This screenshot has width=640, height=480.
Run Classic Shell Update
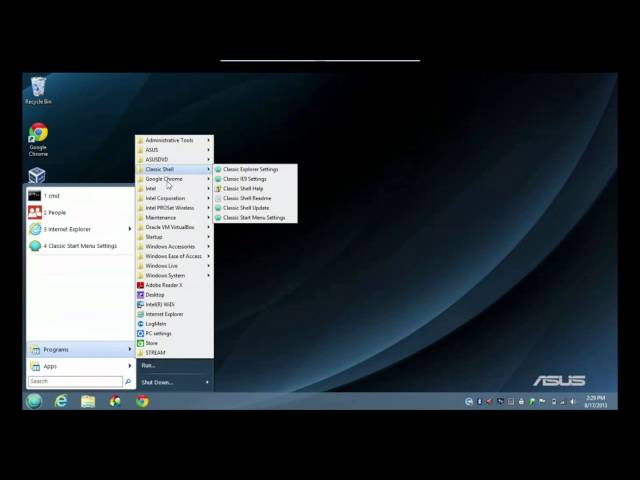tap(256, 208)
